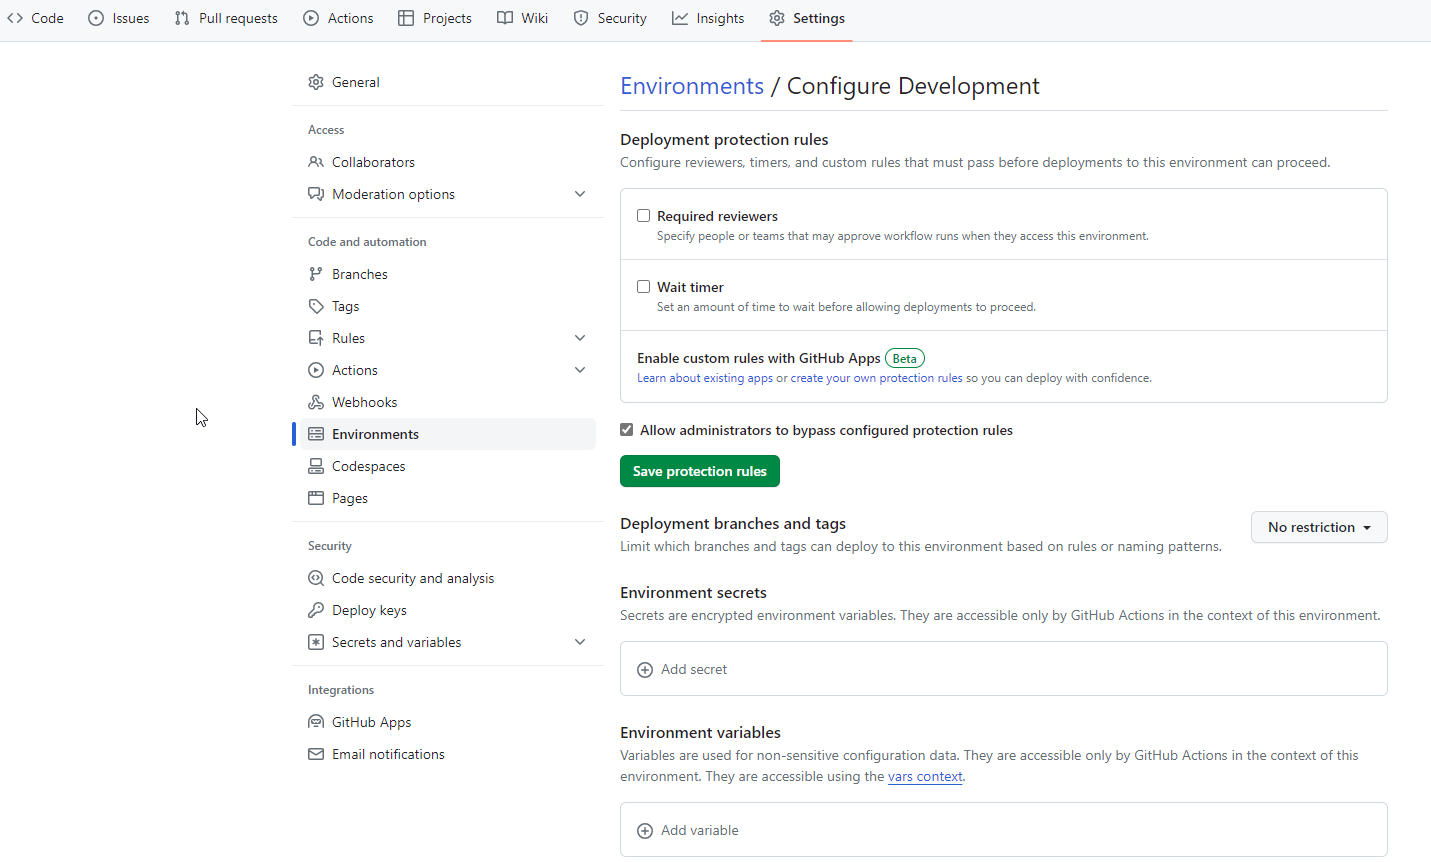
Task: Click the sidebar Actions play icon
Action: (x=316, y=370)
